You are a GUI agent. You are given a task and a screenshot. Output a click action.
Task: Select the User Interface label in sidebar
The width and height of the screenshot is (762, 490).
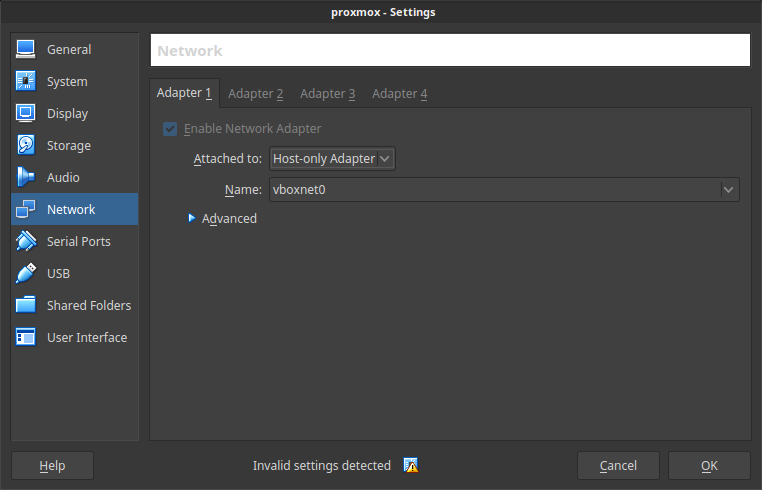[x=87, y=337]
